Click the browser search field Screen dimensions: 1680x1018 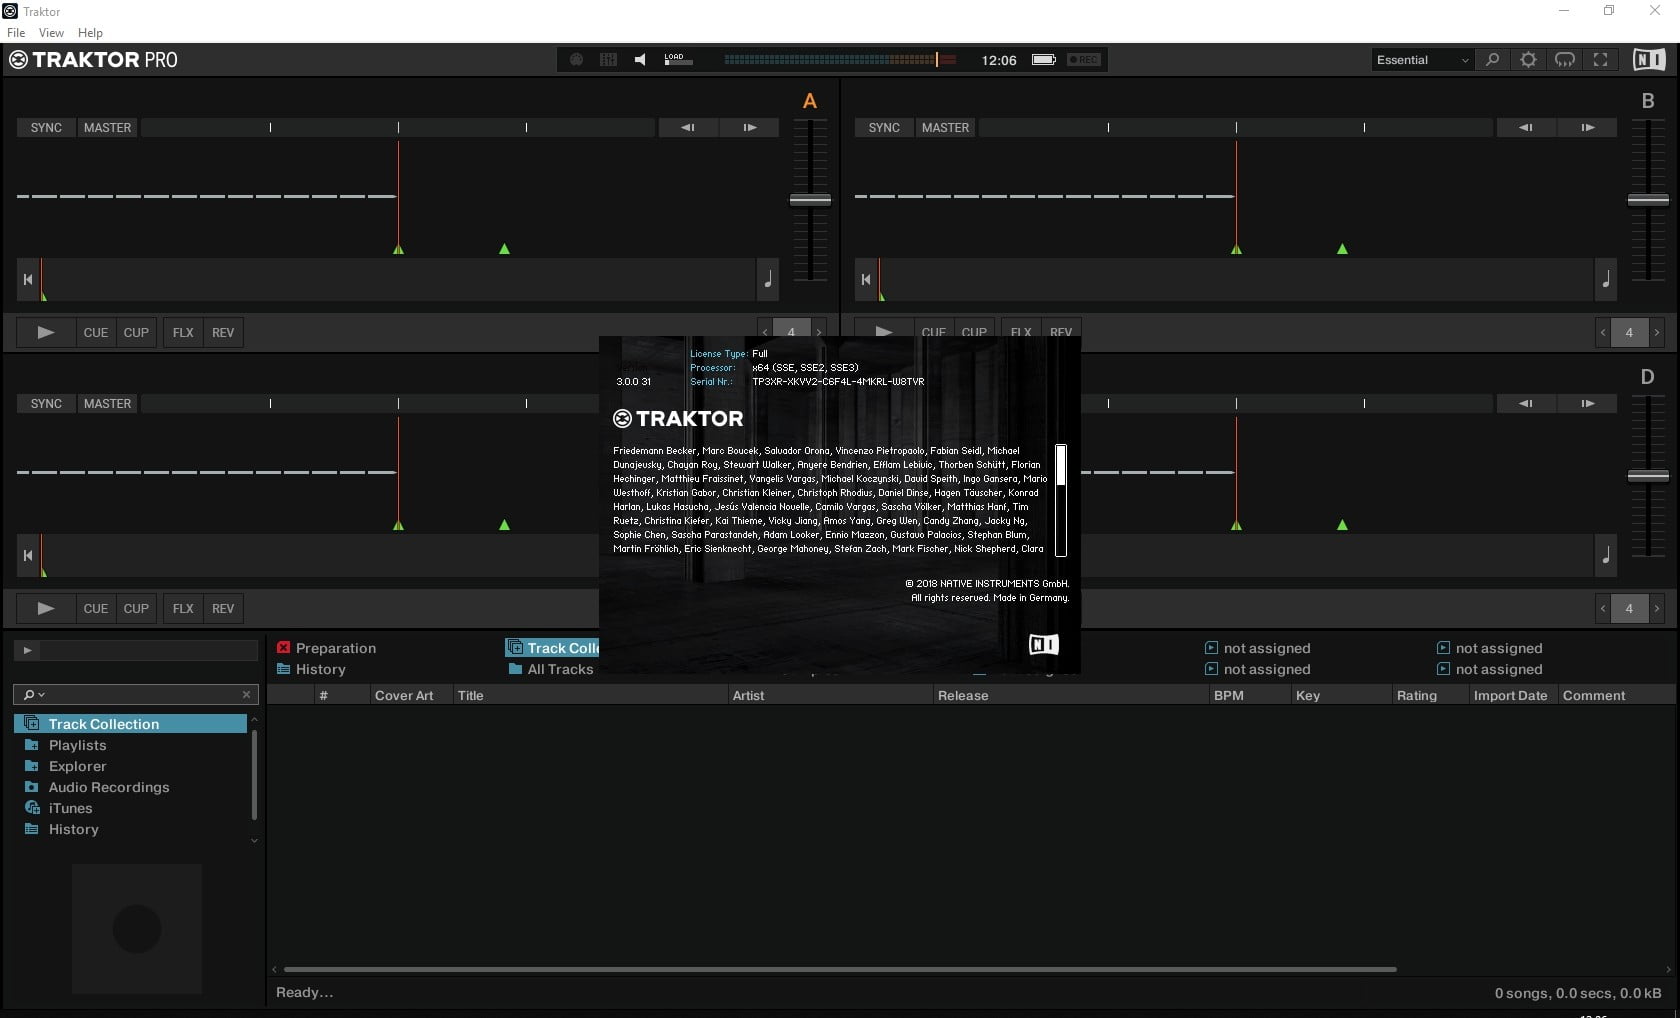[x=136, y=694]
